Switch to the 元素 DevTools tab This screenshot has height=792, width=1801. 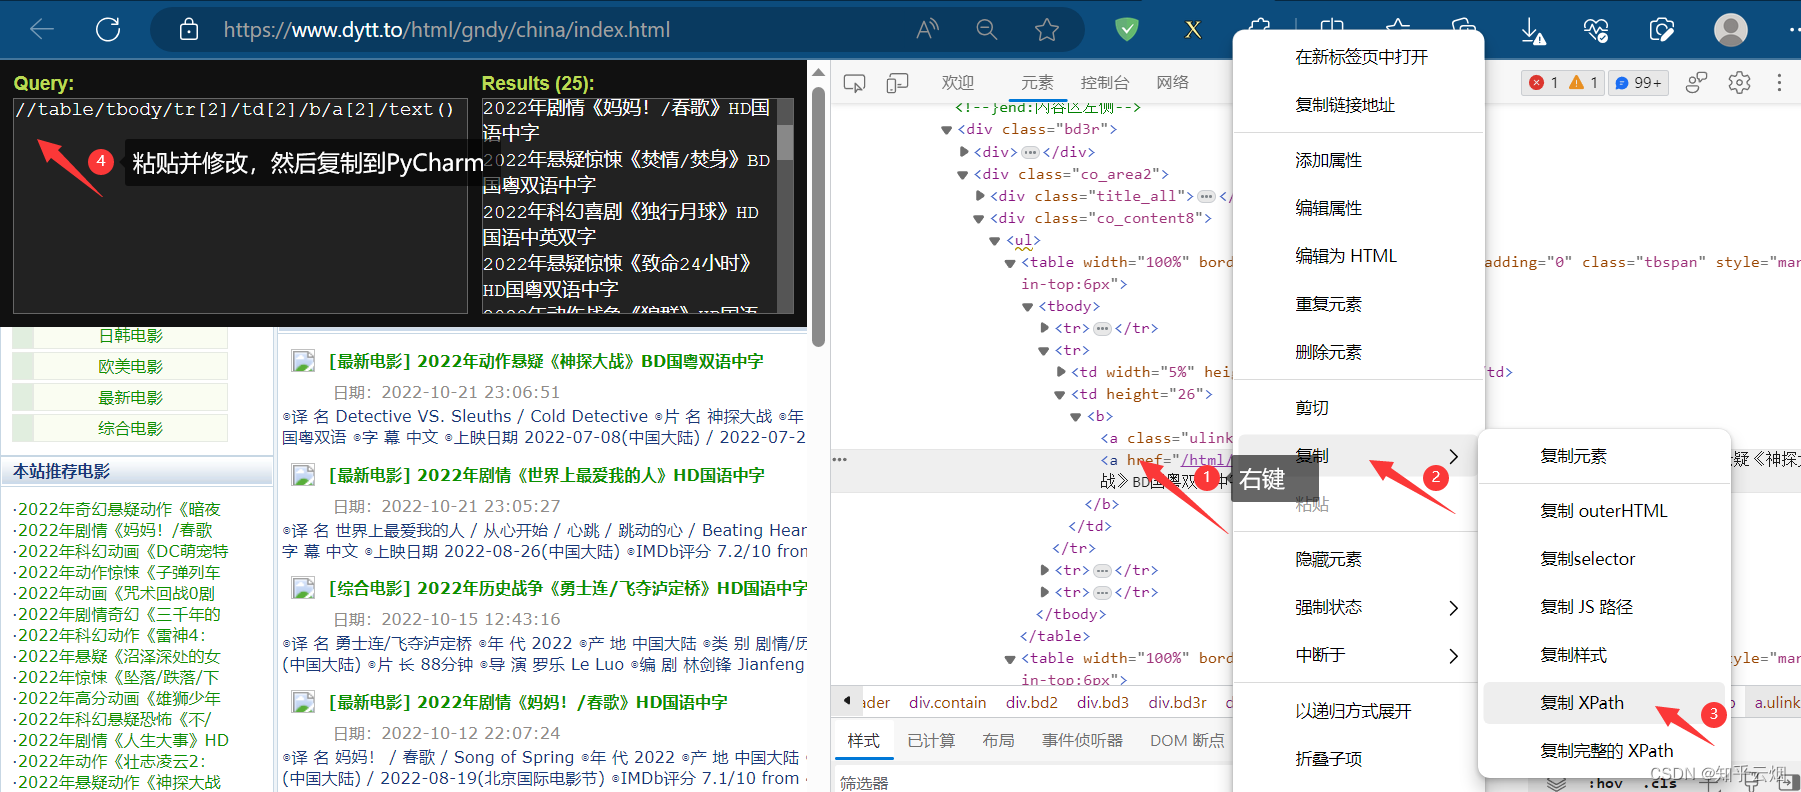1037,83
